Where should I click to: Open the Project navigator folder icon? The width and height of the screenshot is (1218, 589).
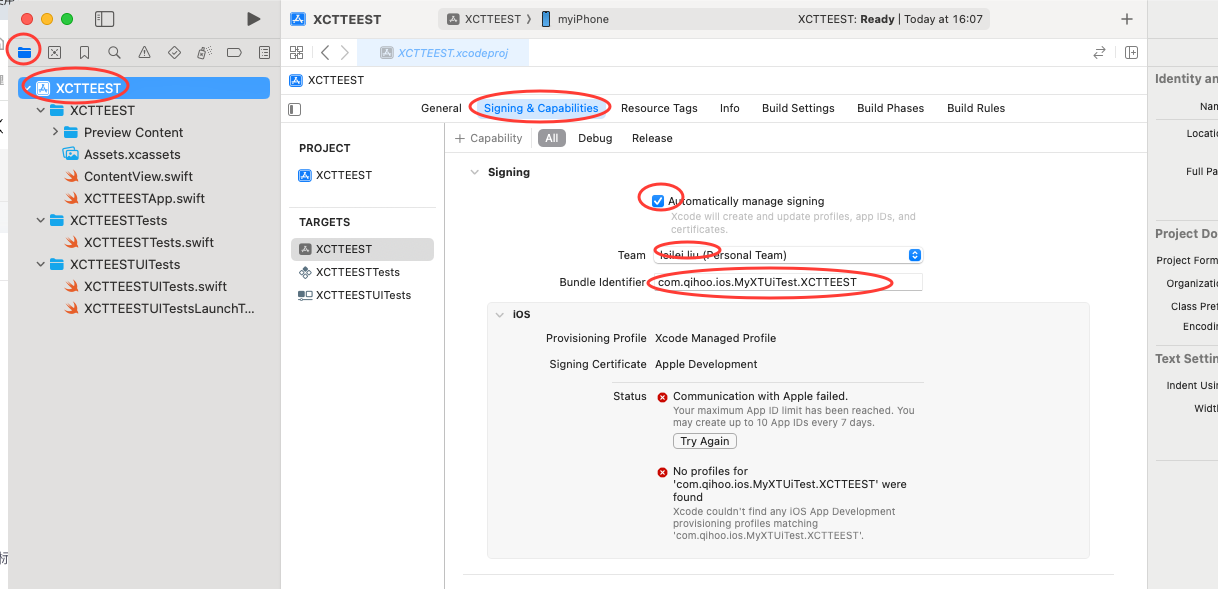[24, 52]
